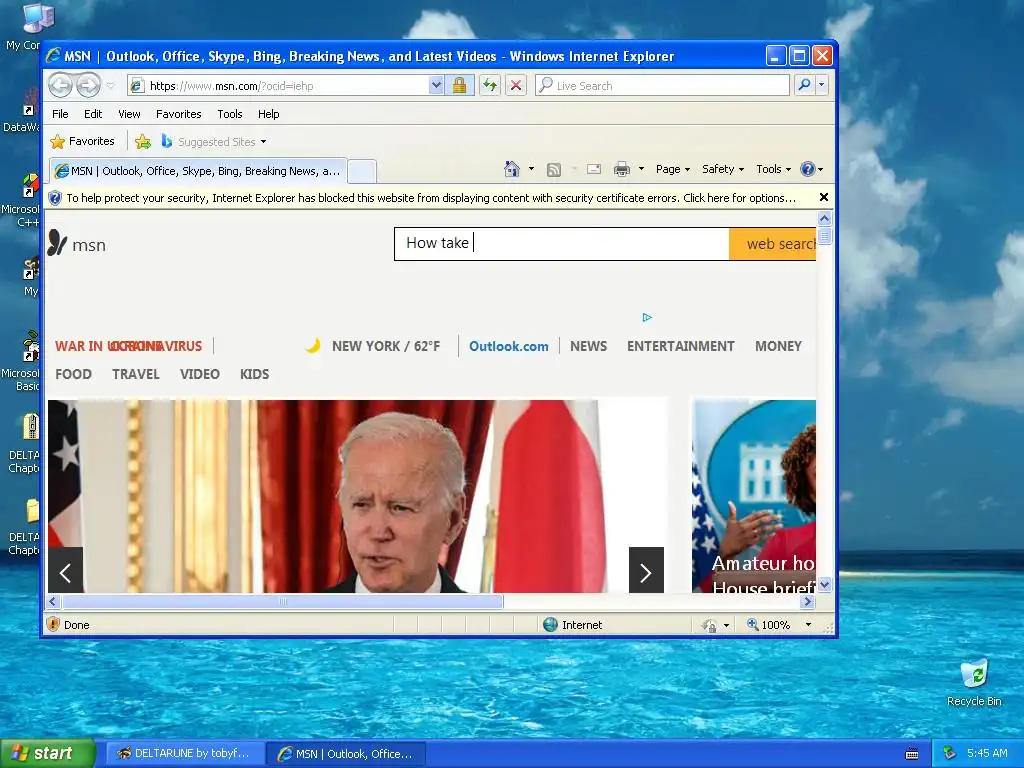
Task: Open the Tools command bar menu
Action: coord(773,169)
